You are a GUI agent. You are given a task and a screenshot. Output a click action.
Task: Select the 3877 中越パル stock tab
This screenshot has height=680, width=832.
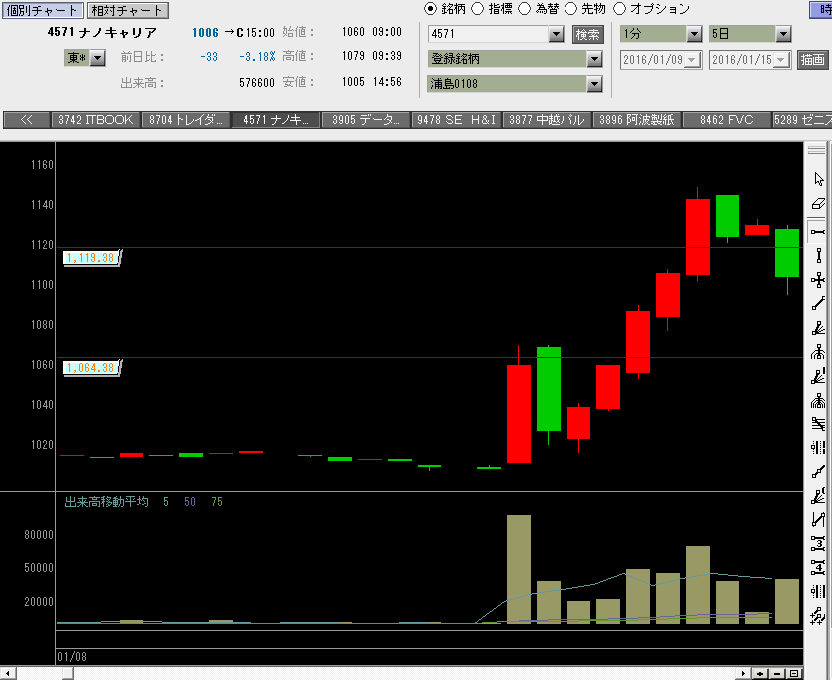tap(547, 120)
